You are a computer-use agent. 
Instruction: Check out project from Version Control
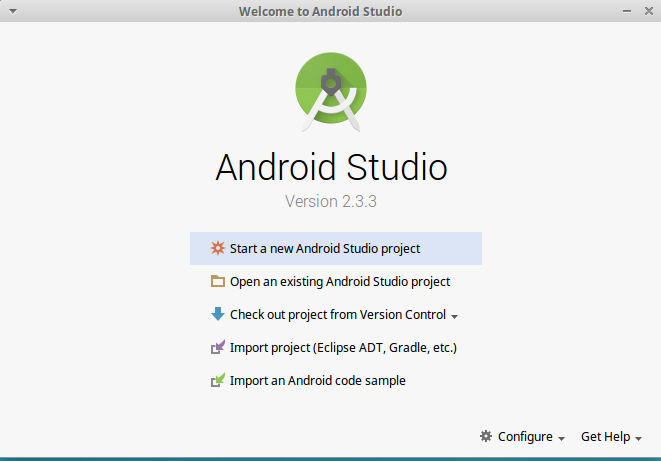tap(336, 314)
